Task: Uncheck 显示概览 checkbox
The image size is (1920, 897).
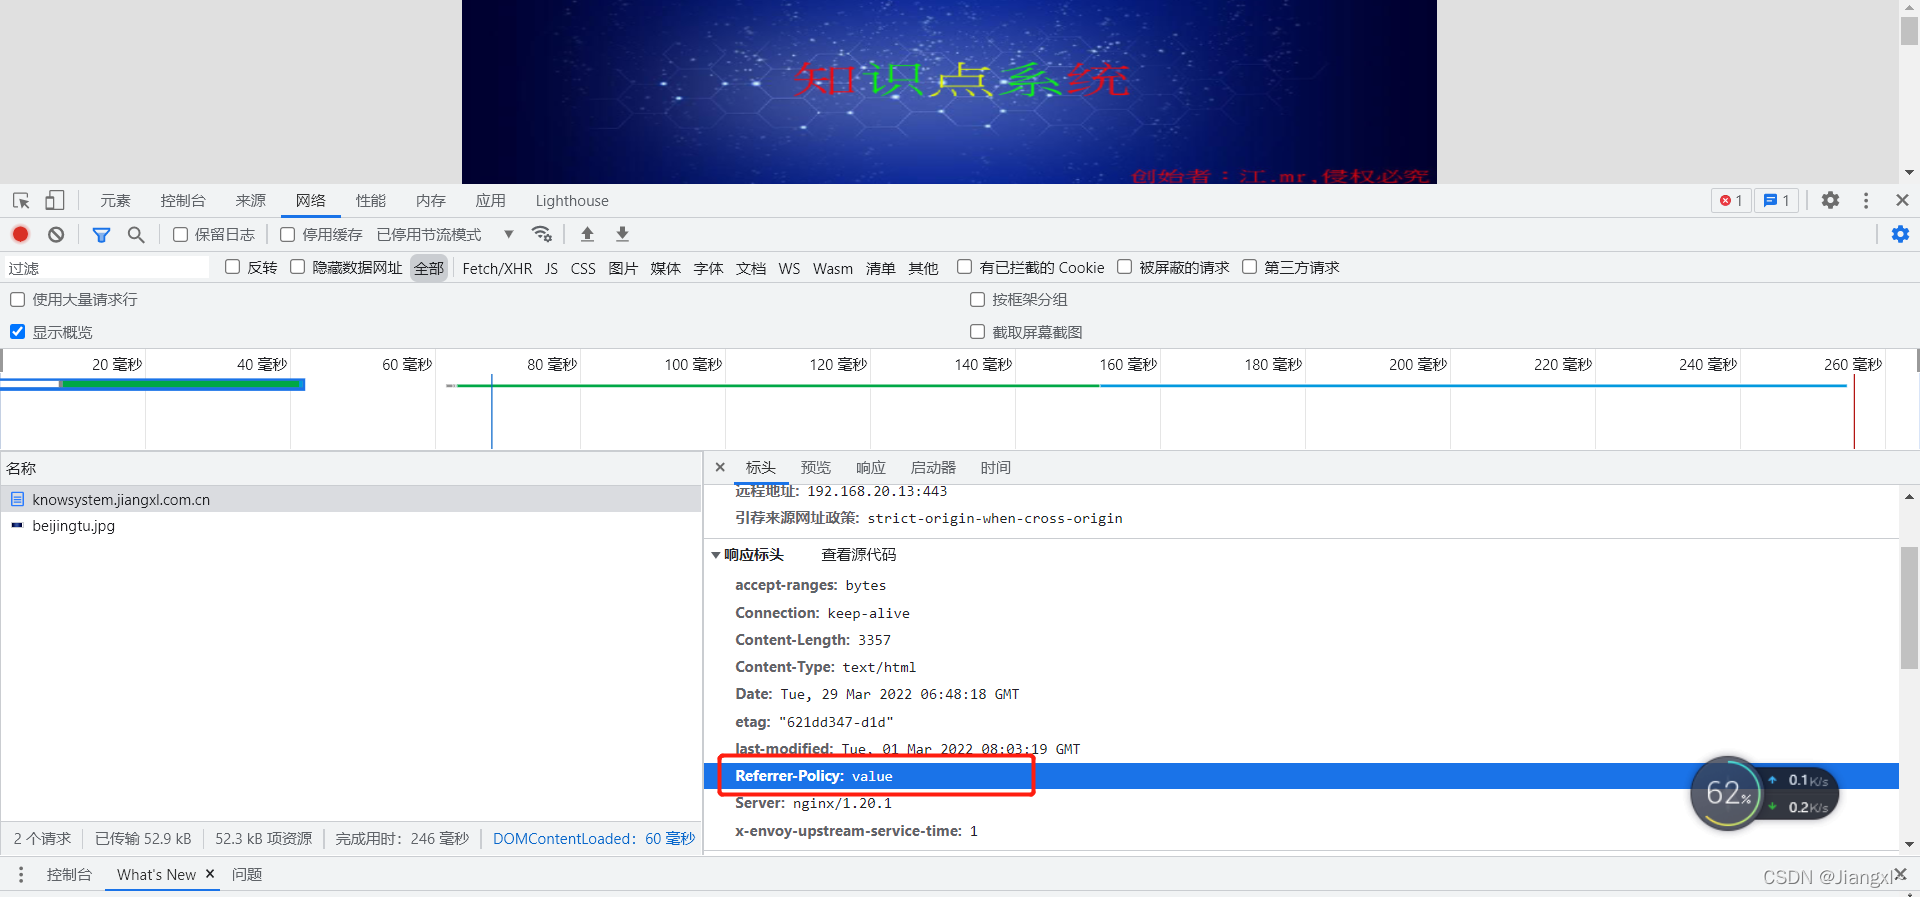Action: coord(18,332)
